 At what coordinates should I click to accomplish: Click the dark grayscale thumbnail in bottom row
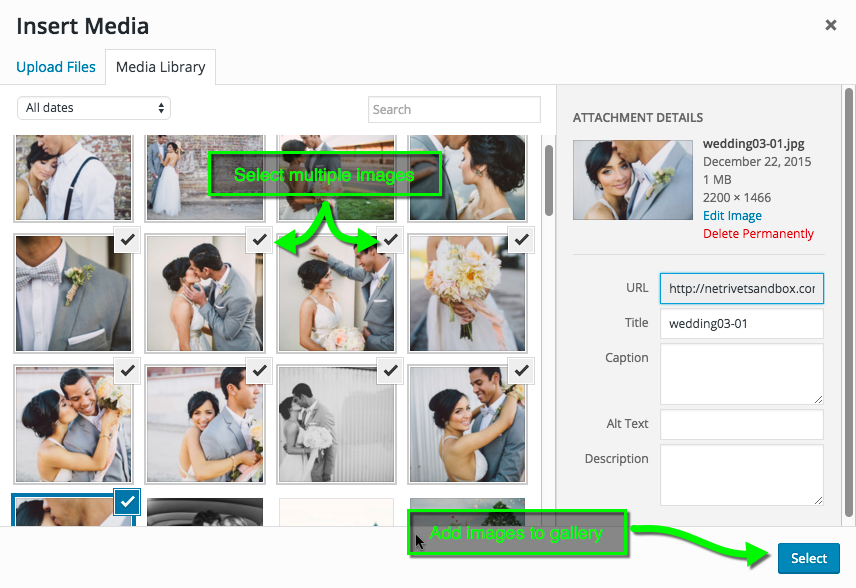click(x=205, y=512)
